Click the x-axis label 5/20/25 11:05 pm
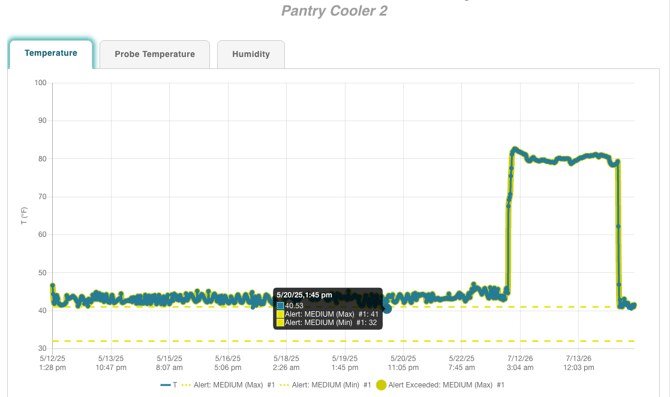Image resolution: width=670 pixels, height=397 pixels. click(403, 363)
